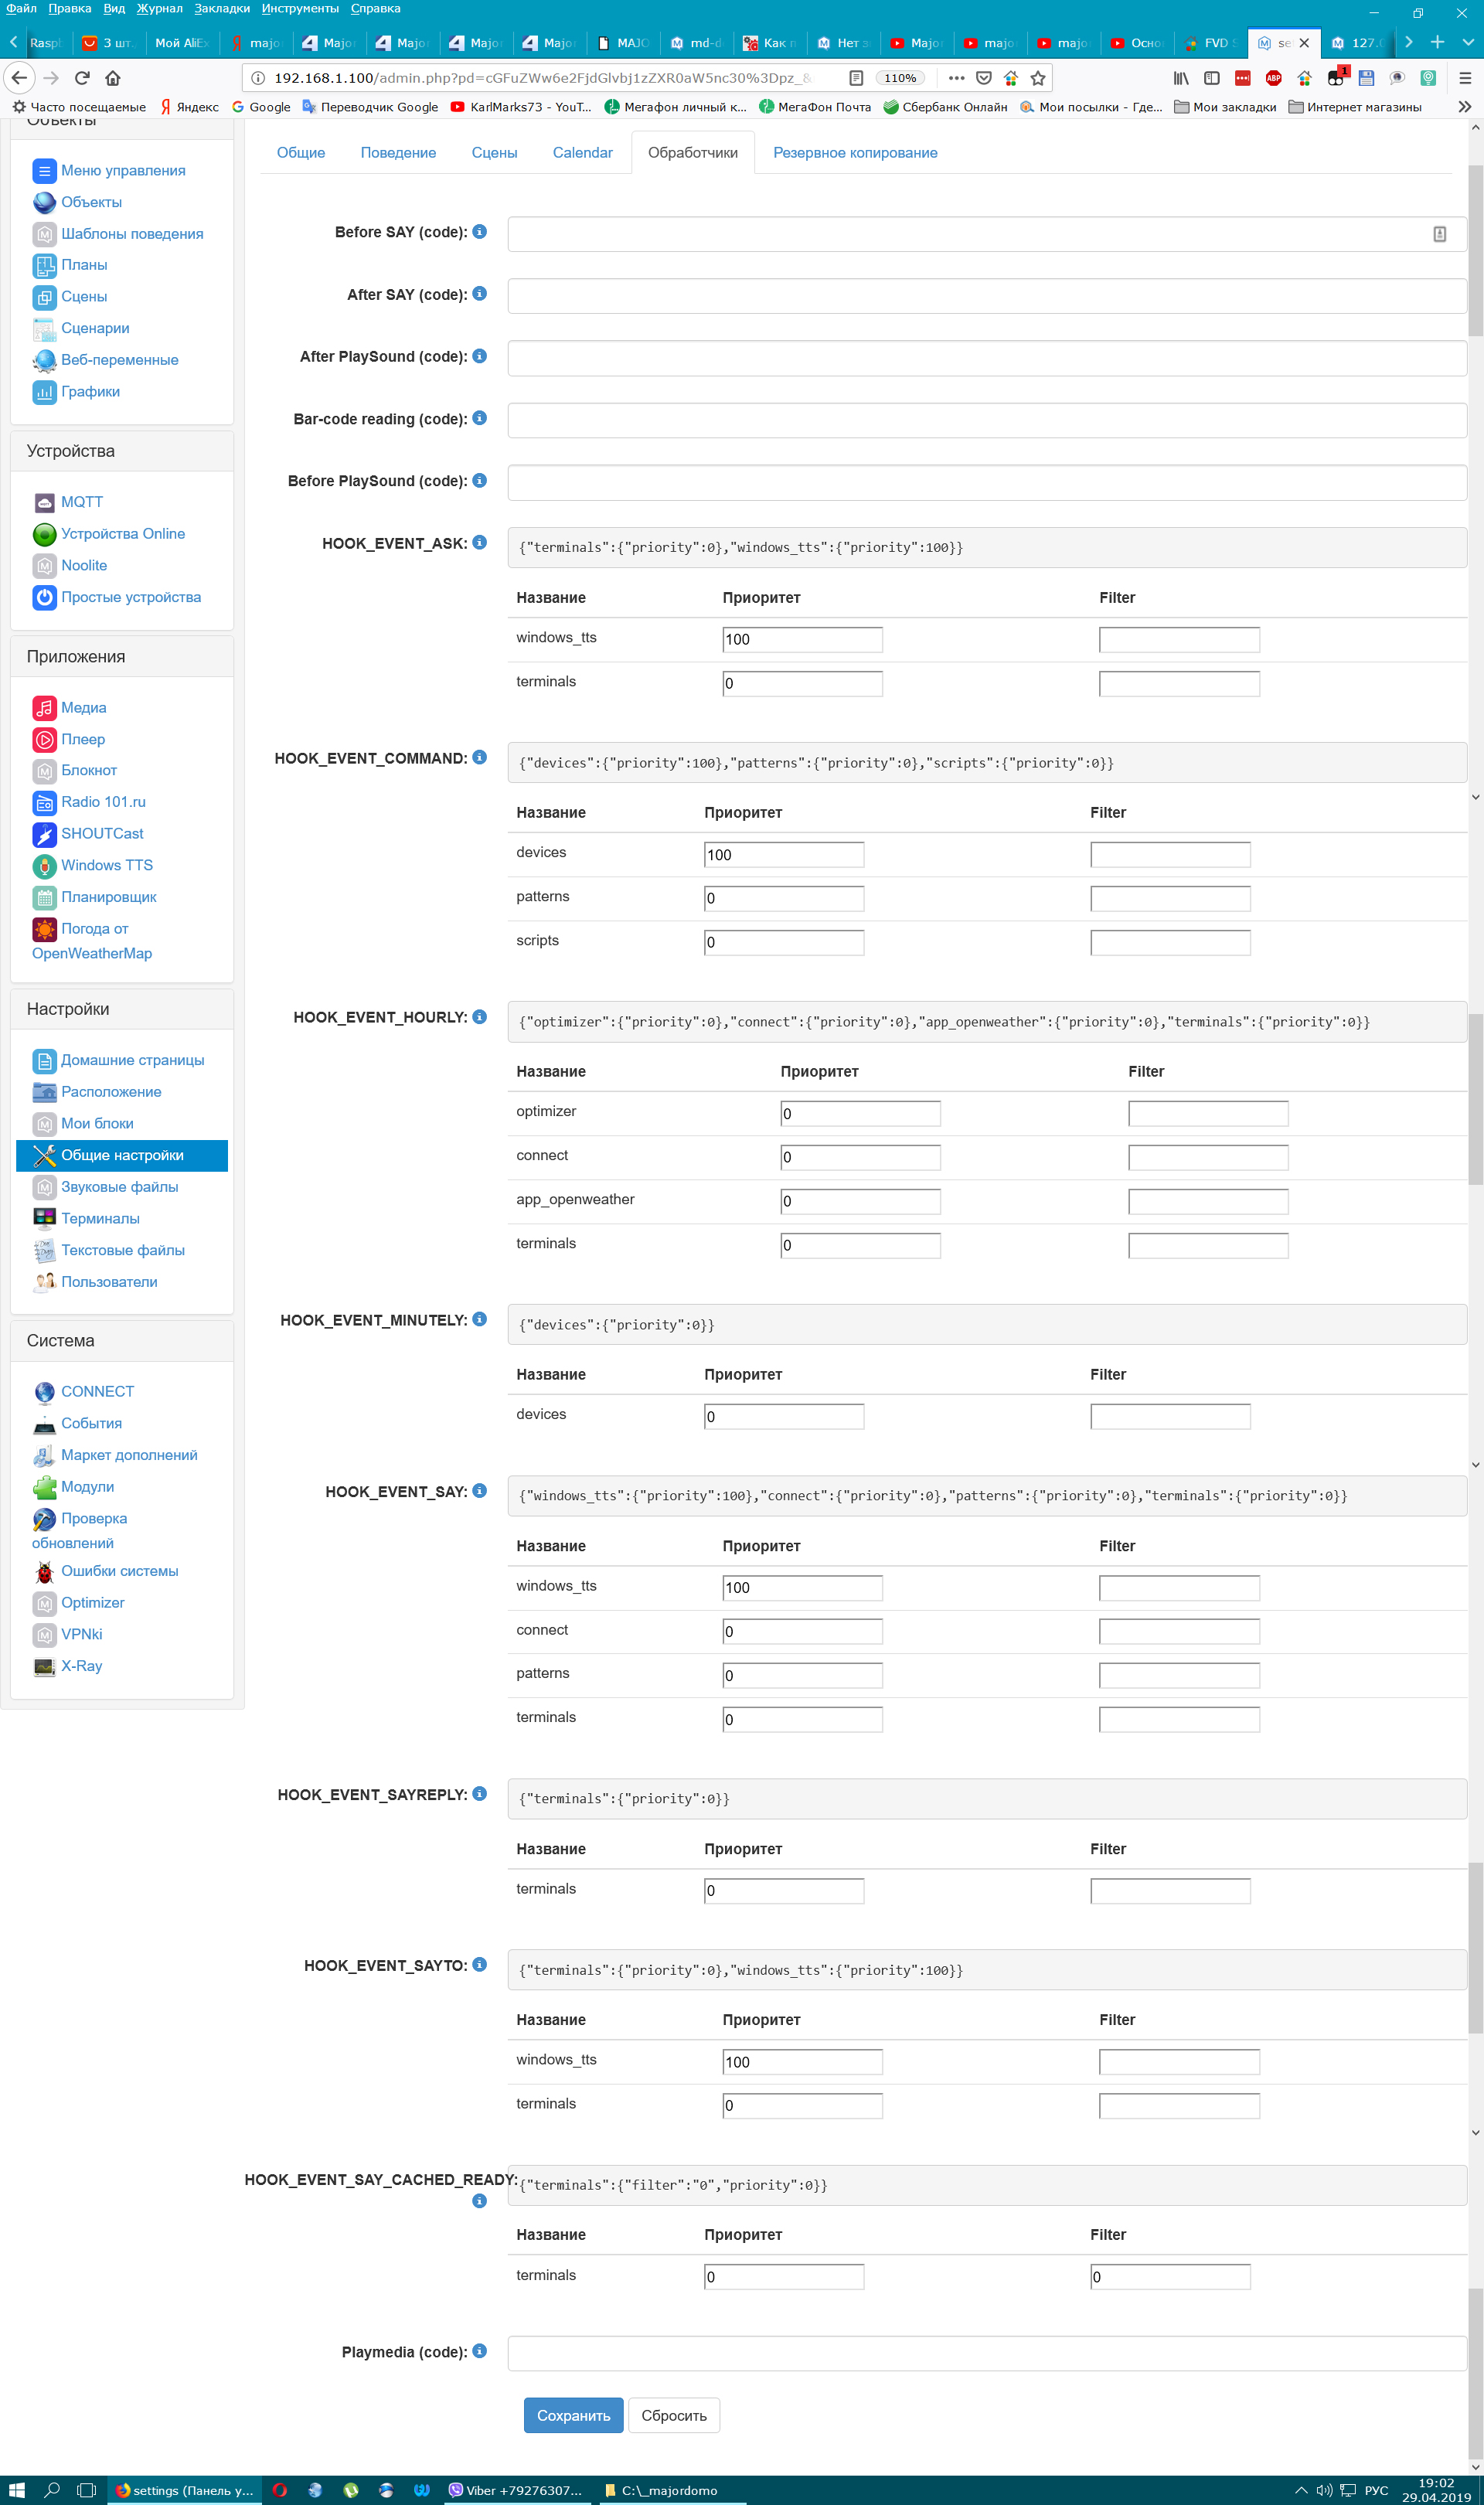Expand page actions three-dots menu

pos(956,78)
